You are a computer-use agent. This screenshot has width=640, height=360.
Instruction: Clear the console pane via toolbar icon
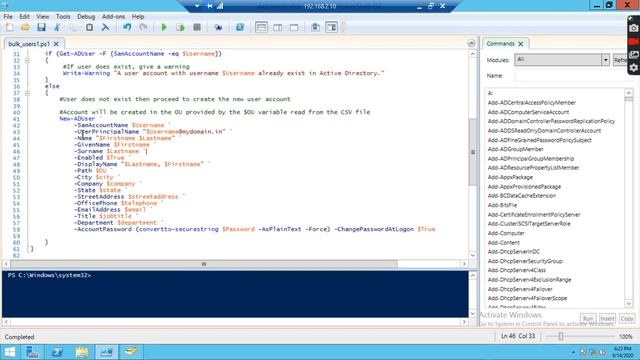point(105,27)
